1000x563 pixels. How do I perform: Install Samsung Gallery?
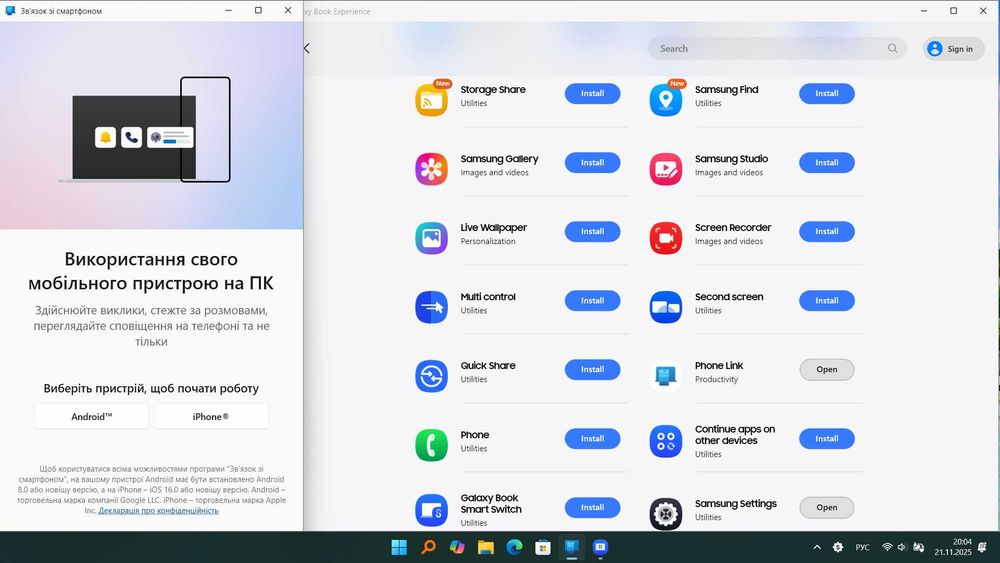pyautogui.click(x=592, y=163)
